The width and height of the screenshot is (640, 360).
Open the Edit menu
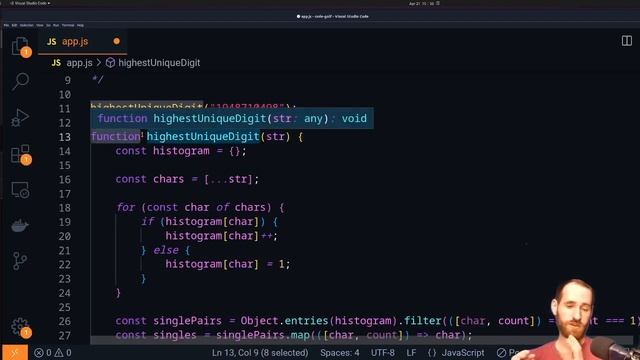(x=14, y=25)
